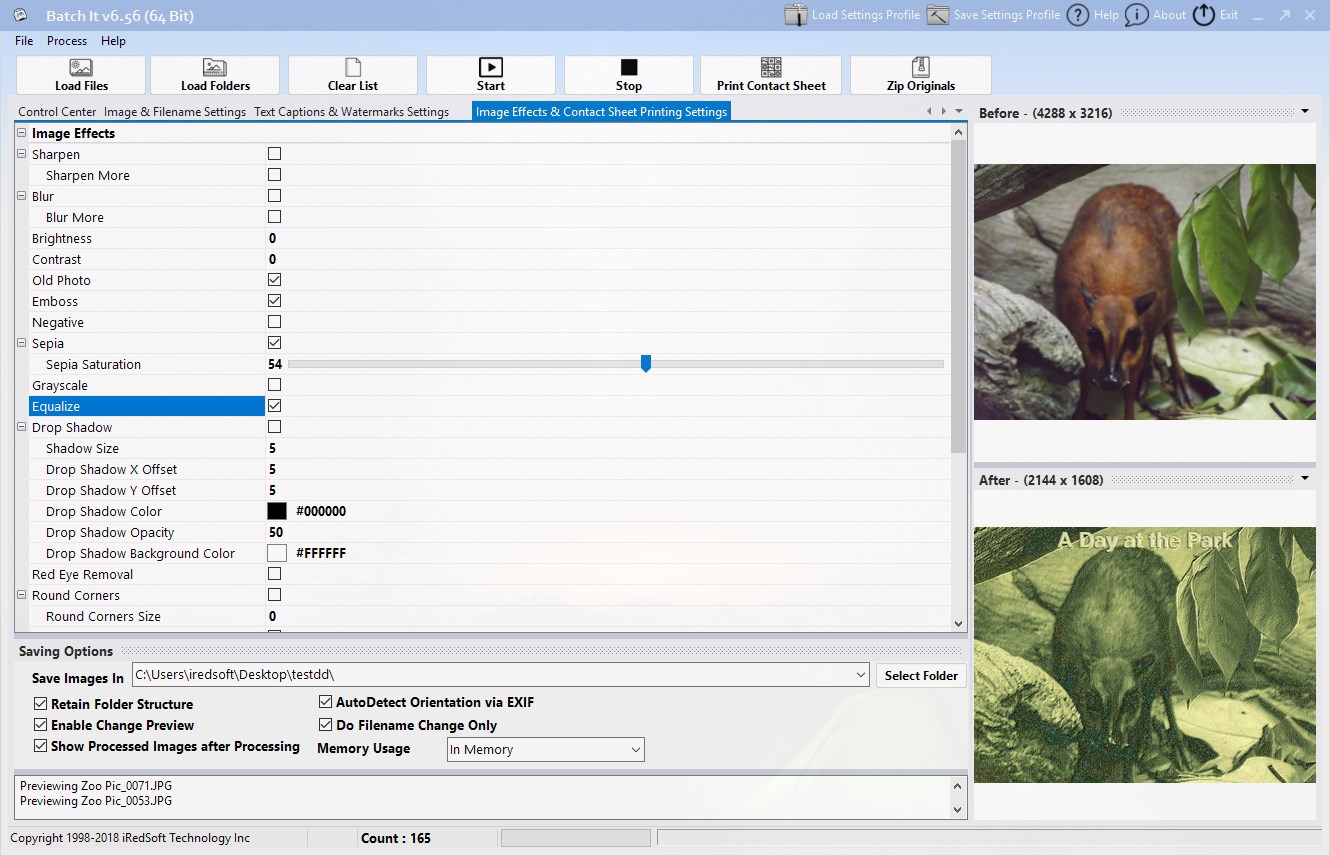The image size is (1330, 856).
Task: Collapse the Drop Shadow section
Action: (22, 427)
